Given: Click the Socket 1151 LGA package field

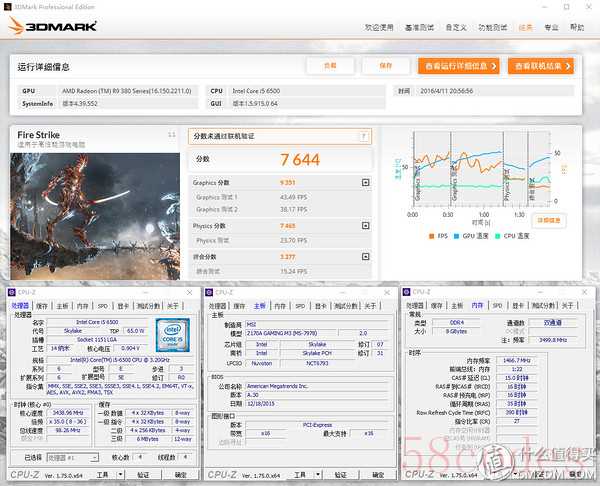Looking at the screenshot, I should tap(97, 339).
